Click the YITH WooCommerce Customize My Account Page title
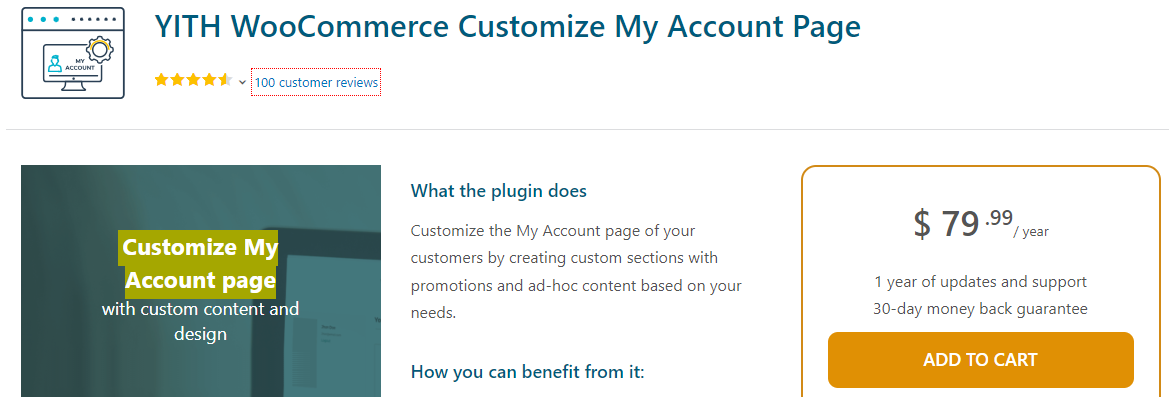This screenshot has width=1169, height=397. point(507,26)
